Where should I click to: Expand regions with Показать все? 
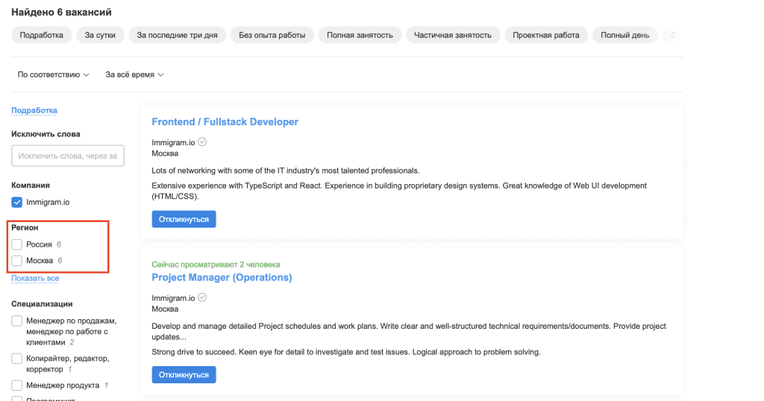point(35,278)
